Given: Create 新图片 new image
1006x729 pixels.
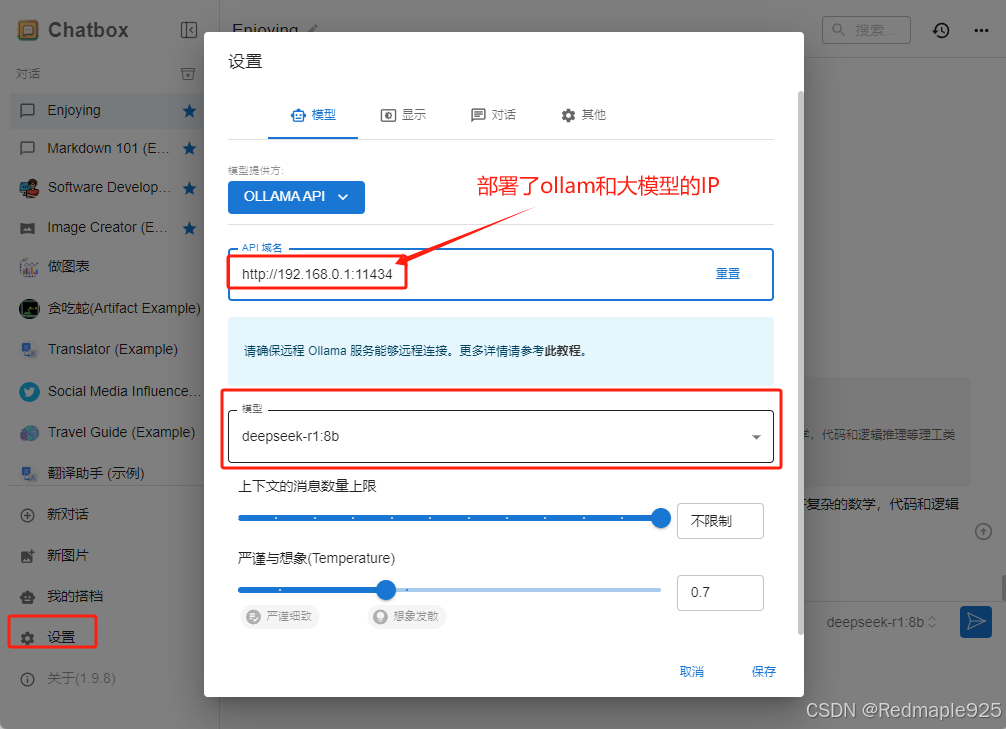Looking at the screenshot, I should coord(68,556).
